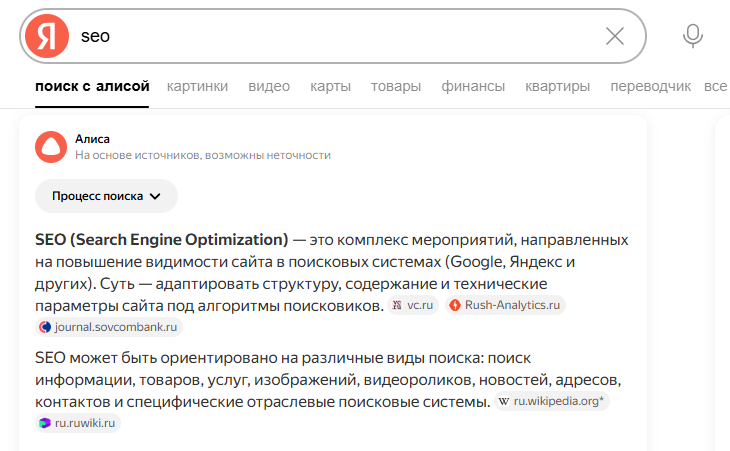Open the Rush-Analytics.ru source link

coord(506,305)
